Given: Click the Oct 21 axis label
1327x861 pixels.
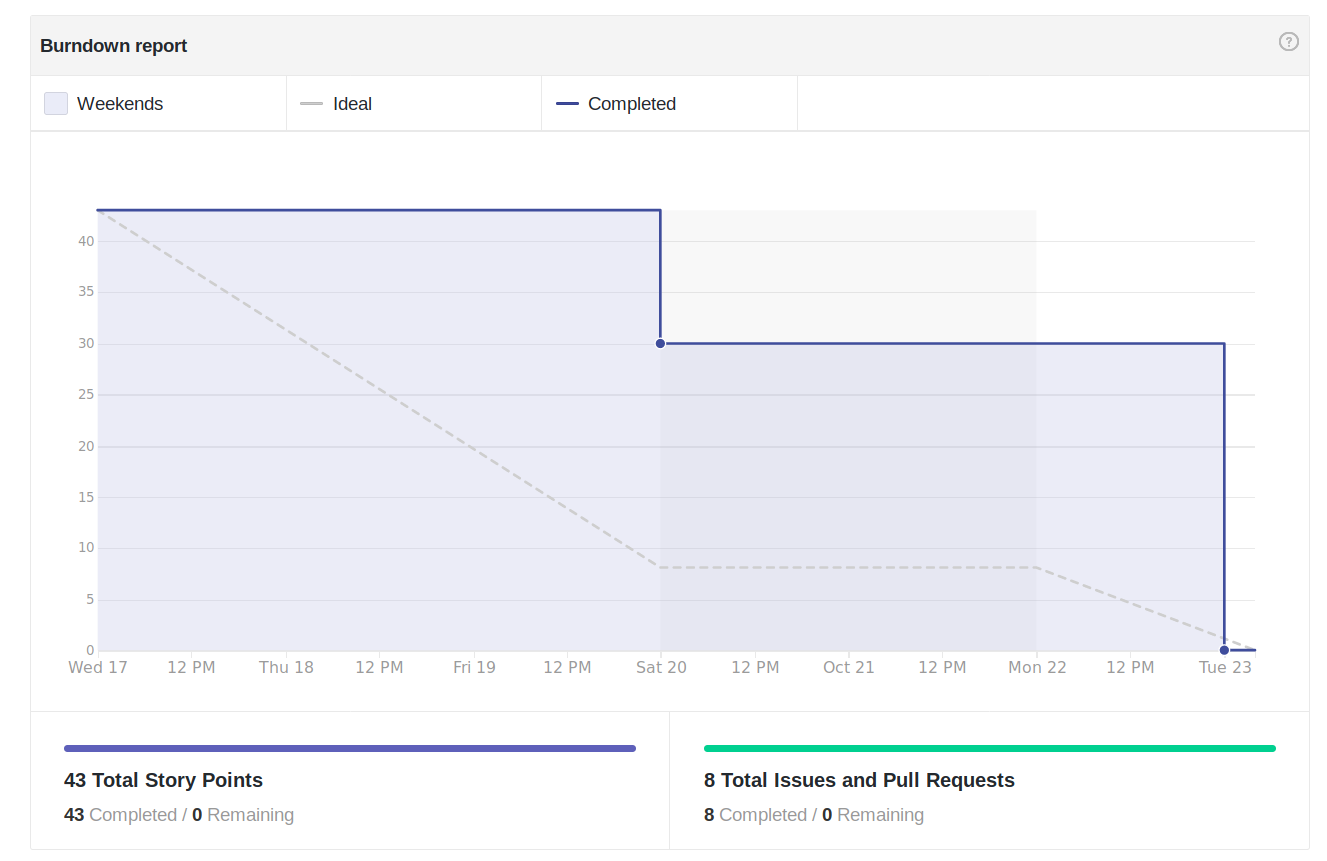Looking at the screenshot, I should (x=849, y=667).
